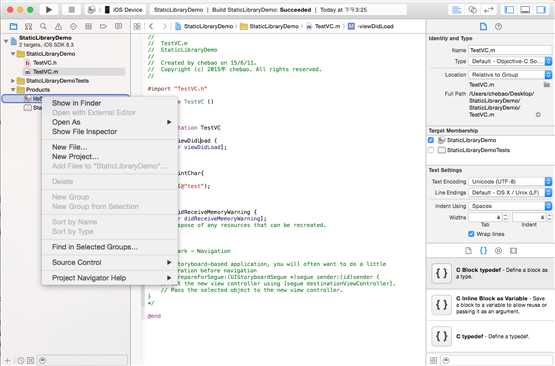Choose Show File Inspector menu item
This screenshot has height=366, width=555.
click(110, 132)
